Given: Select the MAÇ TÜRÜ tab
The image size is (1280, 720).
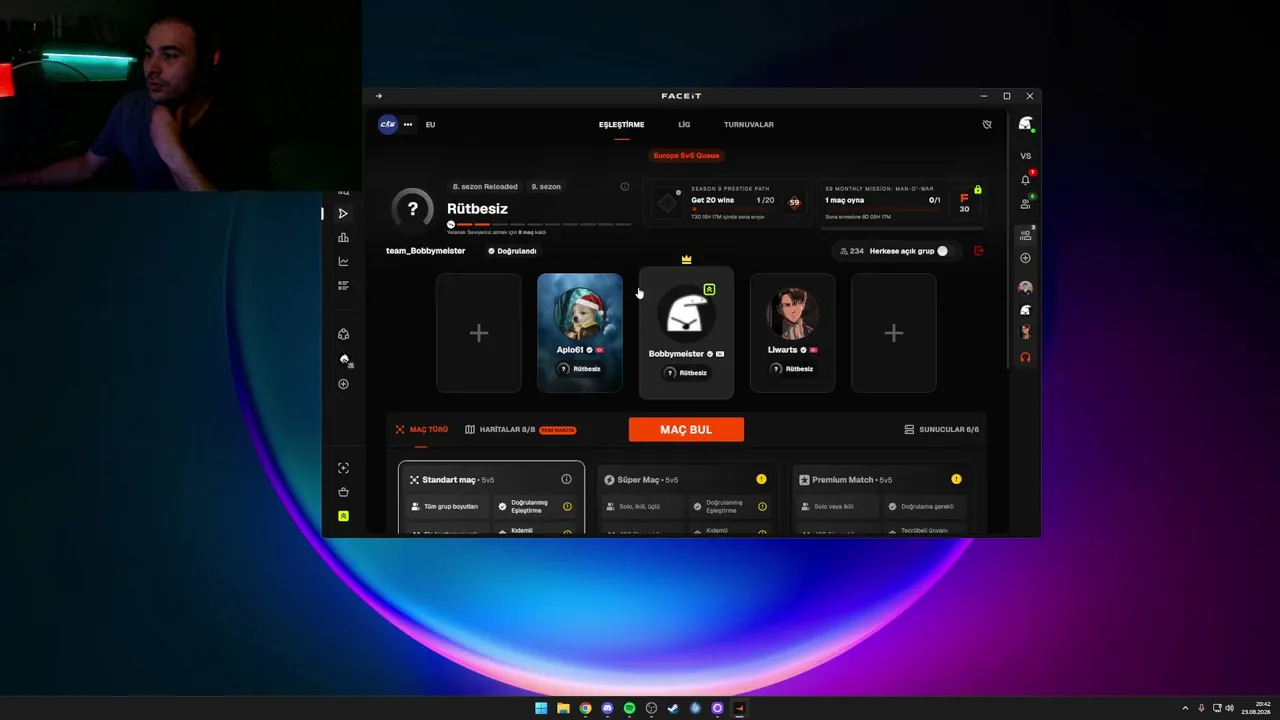Looking at the screenshot, I should click(x=422, y=430).
